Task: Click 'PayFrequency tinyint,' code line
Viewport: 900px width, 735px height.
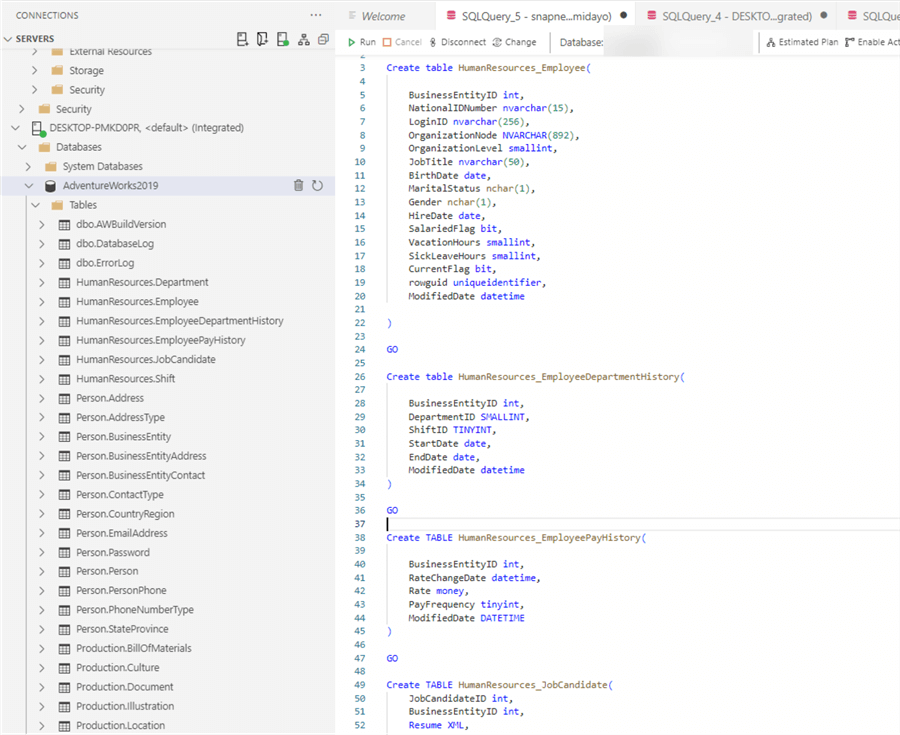Action: tap(466, 605)
